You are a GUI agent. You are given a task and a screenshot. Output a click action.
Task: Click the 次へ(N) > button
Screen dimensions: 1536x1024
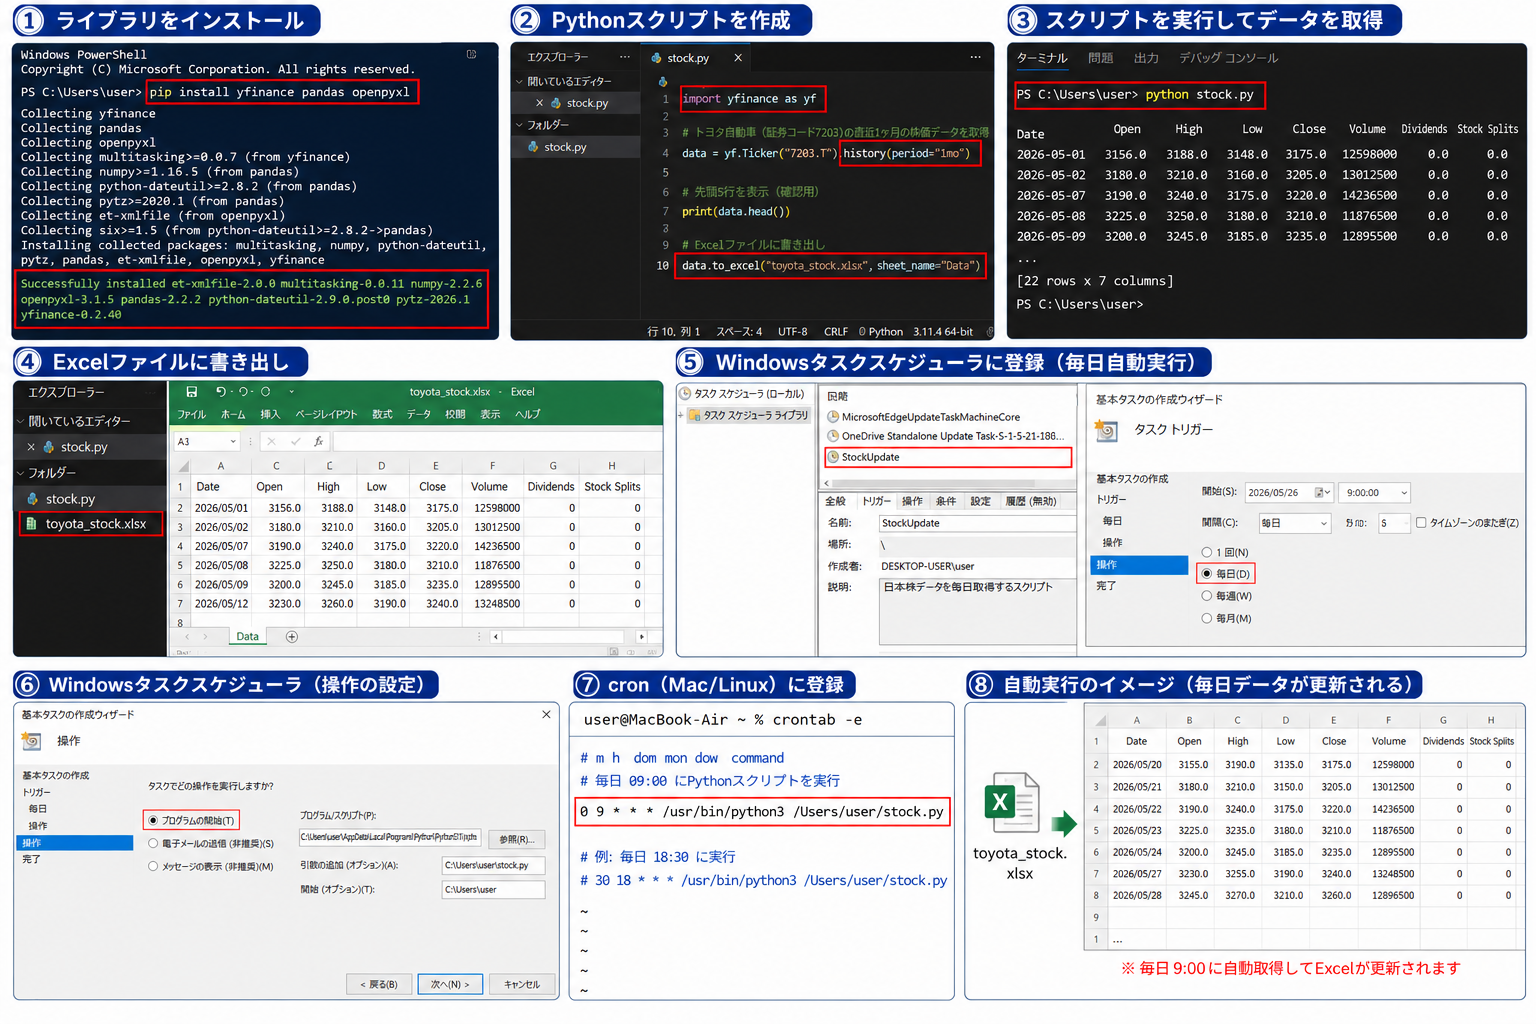(x=450, y=984)
